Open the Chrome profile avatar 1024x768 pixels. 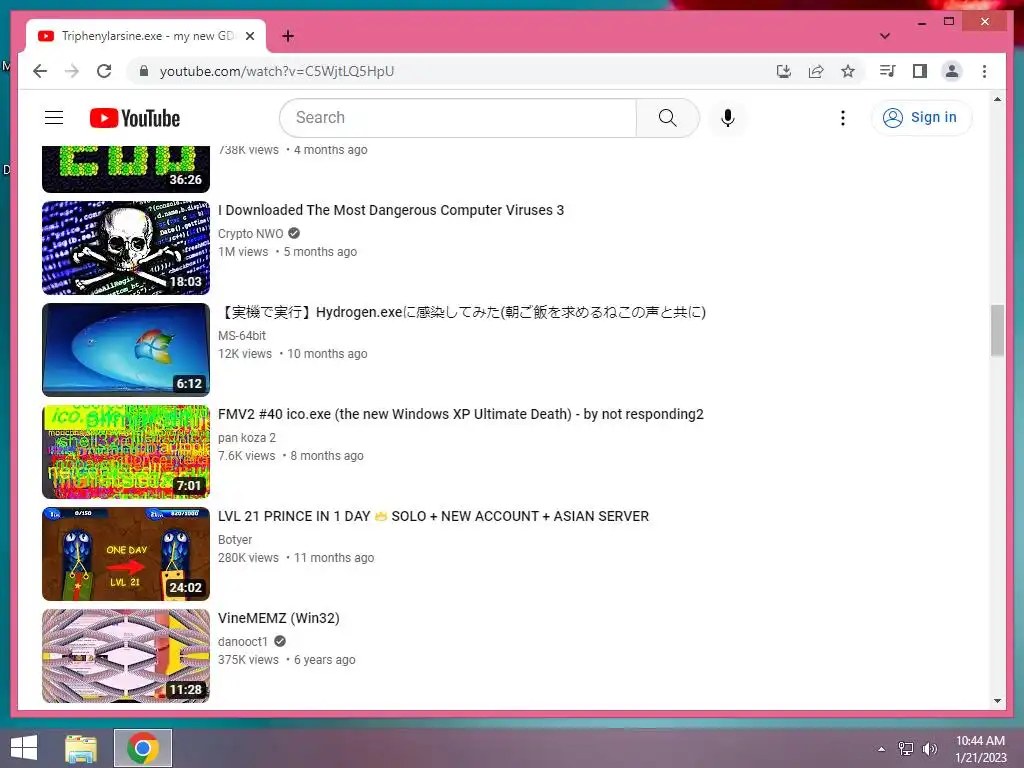click(x=952, y=71)
